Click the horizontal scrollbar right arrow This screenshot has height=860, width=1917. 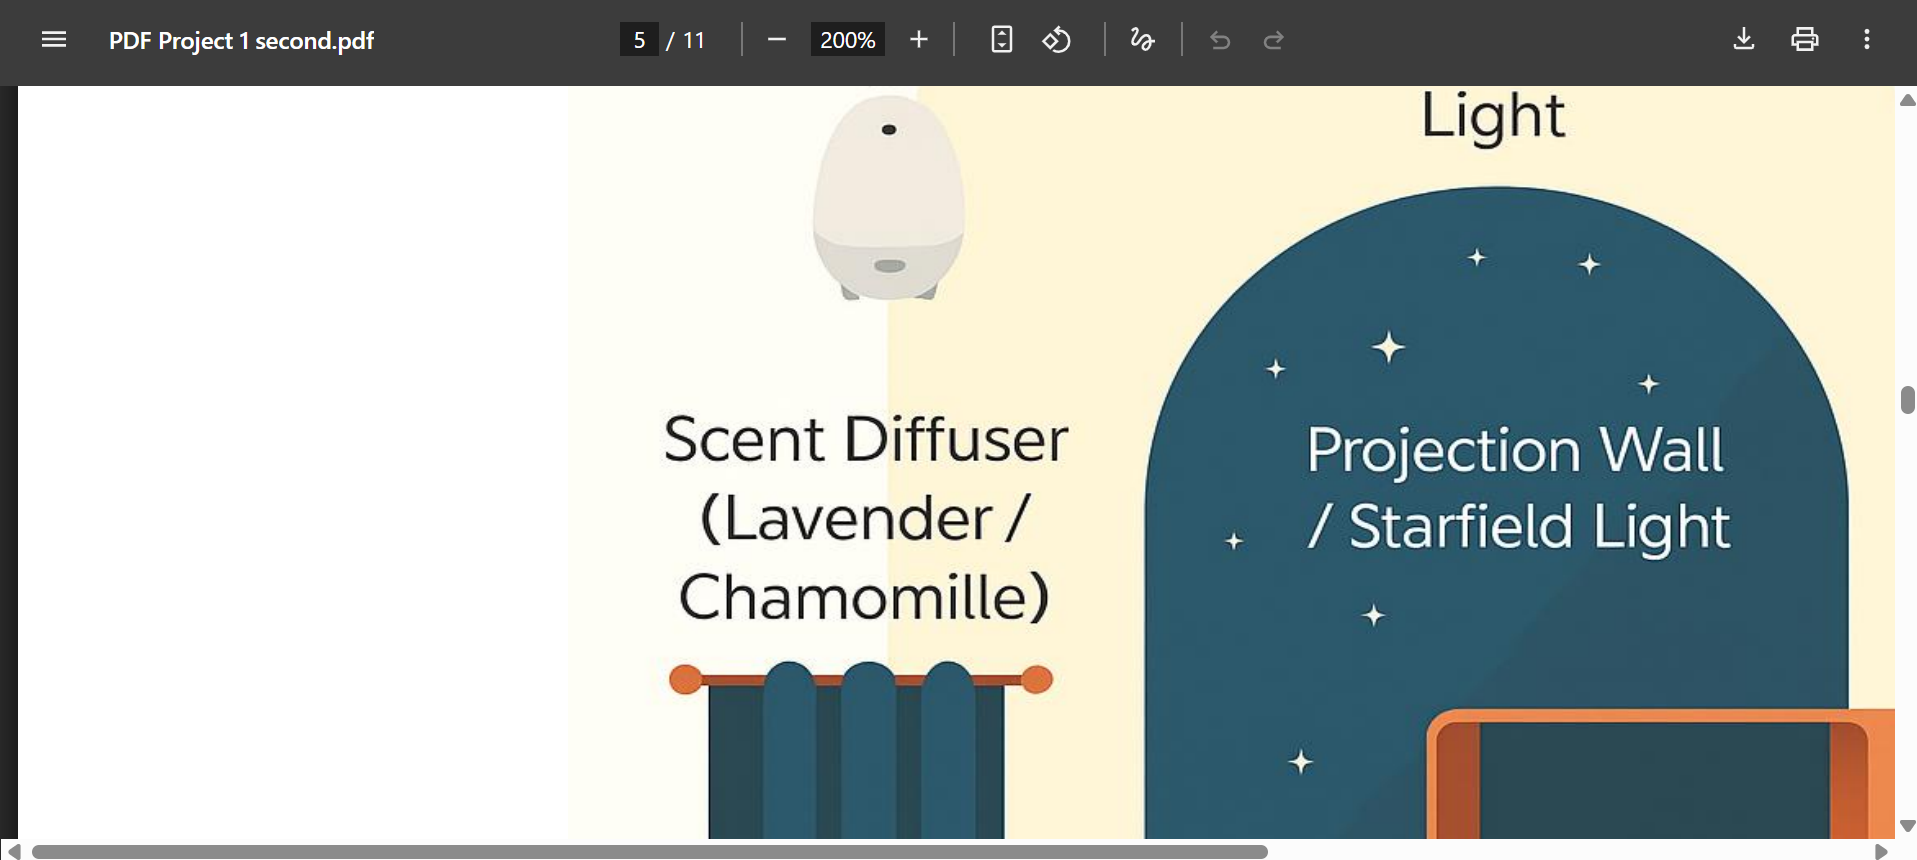tap(1881, 852)
